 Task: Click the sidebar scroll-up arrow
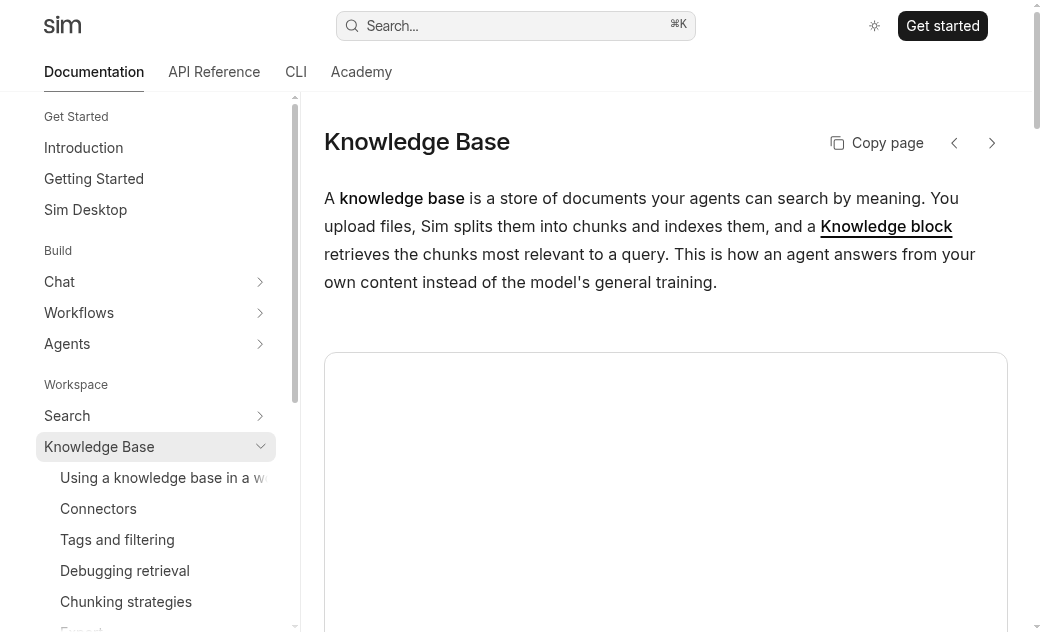tap(295, 98)
